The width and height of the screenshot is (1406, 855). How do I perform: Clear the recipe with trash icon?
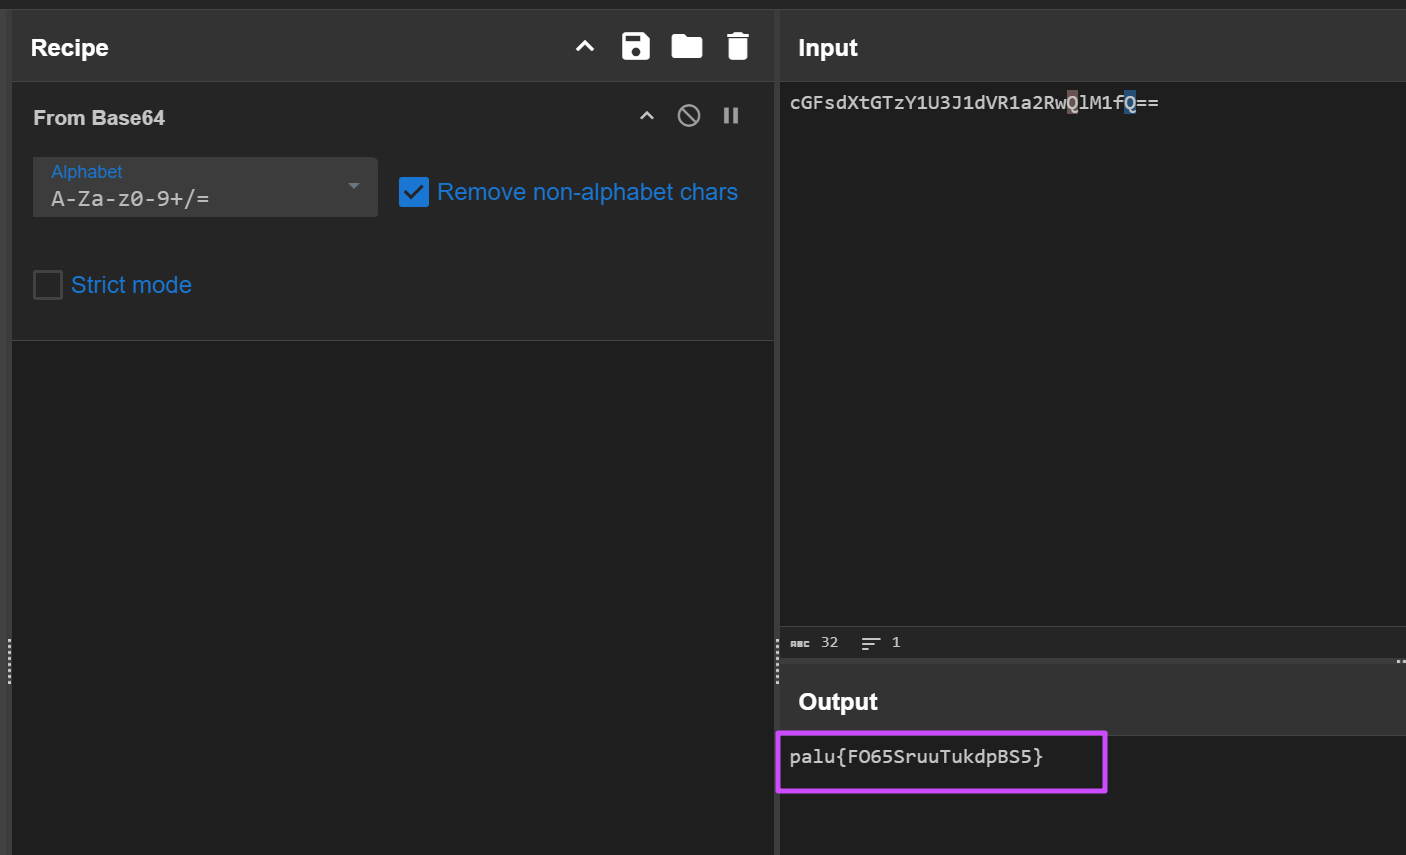(x=738, y=46)
